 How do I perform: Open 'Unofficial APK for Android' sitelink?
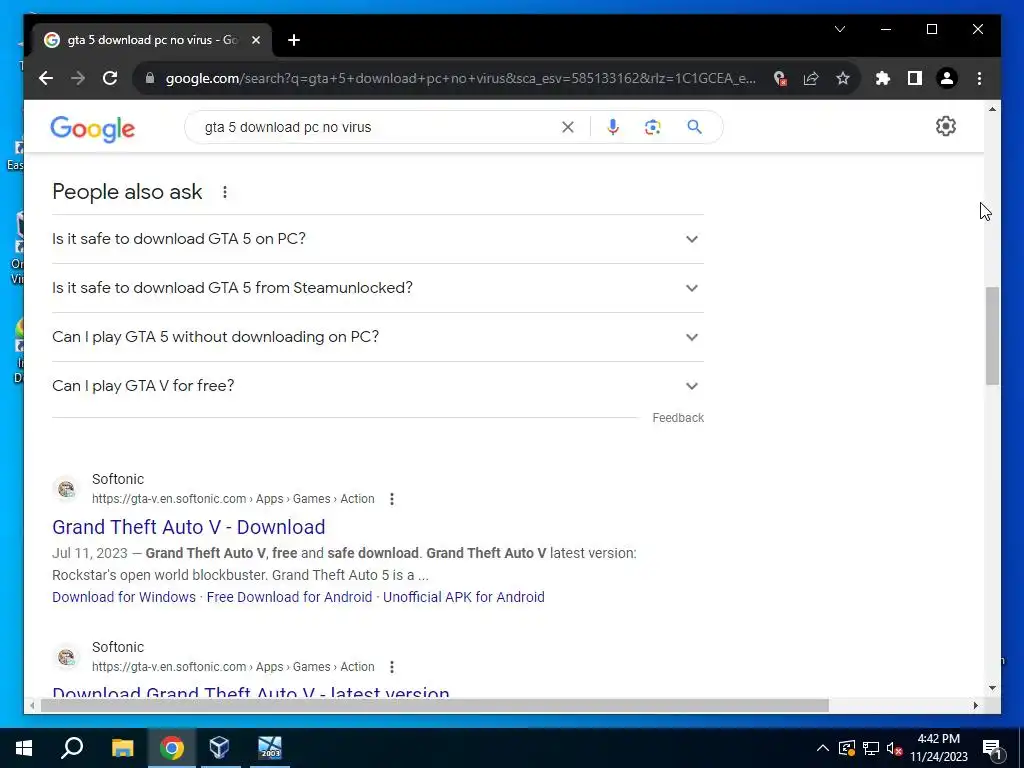tap(464, 597)
